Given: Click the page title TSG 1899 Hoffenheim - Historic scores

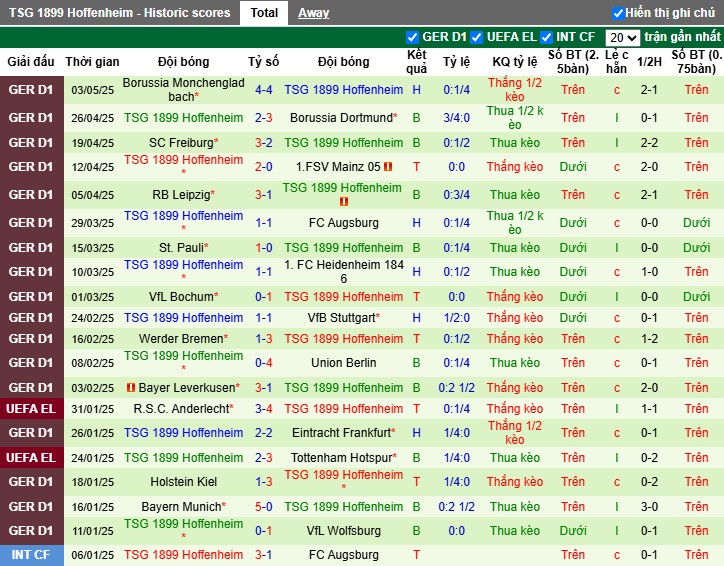Looking at the screenshot, I should click(119, 12).
